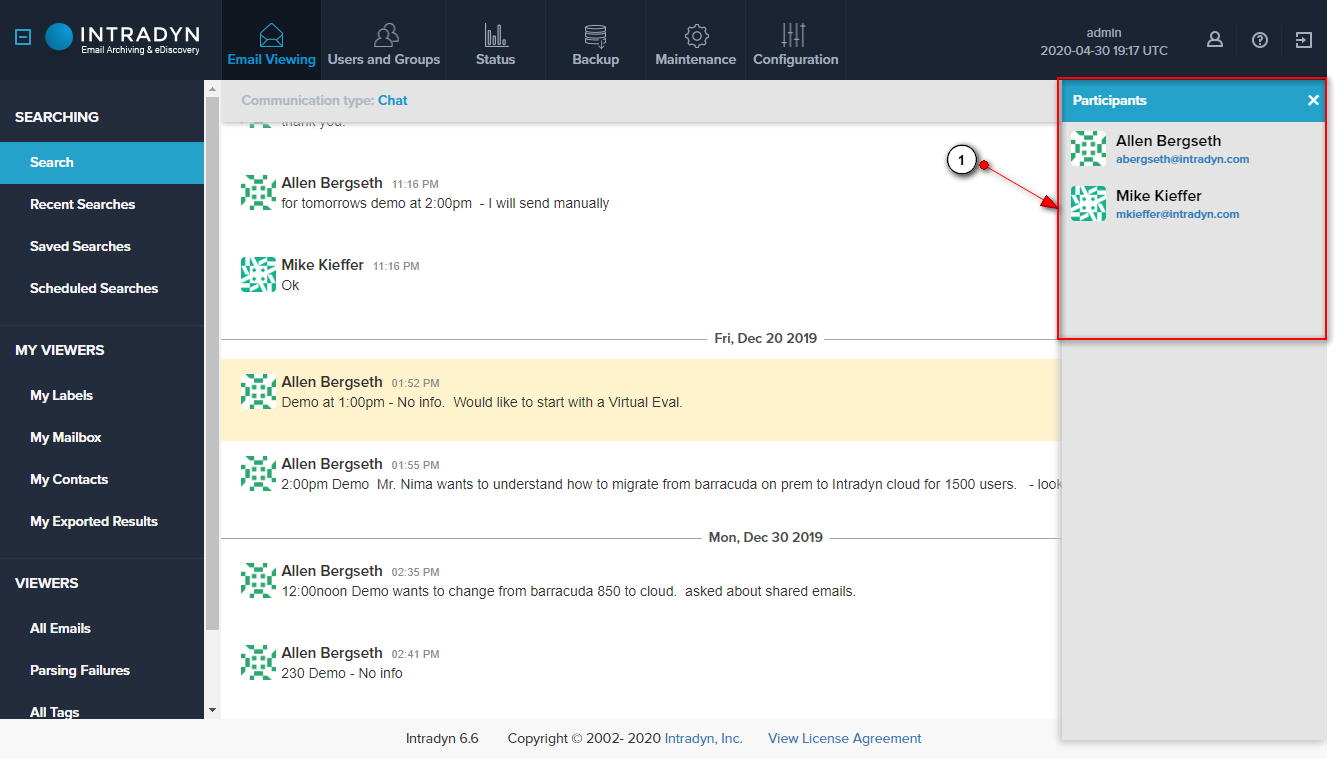
Task: Open Scheduled Searches
Action: point(102,288)
